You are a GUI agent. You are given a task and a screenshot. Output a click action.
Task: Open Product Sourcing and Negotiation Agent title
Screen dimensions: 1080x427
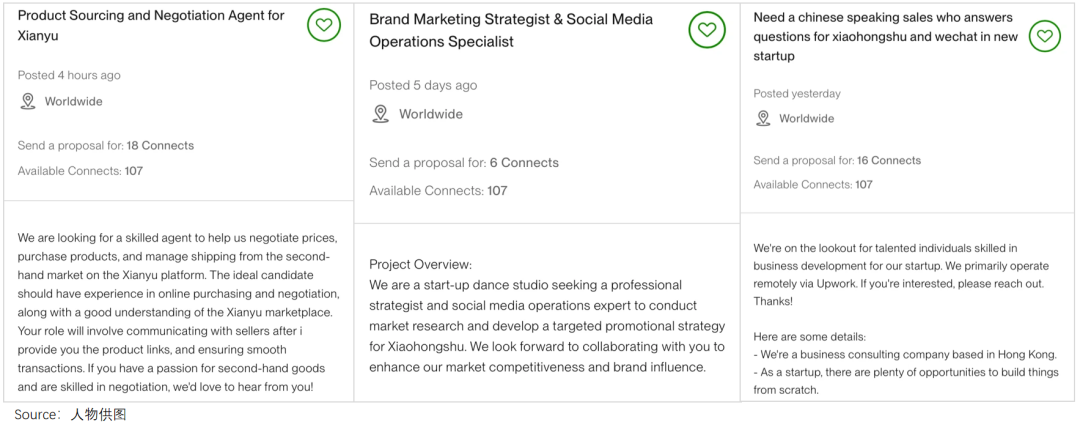point(151,25)
